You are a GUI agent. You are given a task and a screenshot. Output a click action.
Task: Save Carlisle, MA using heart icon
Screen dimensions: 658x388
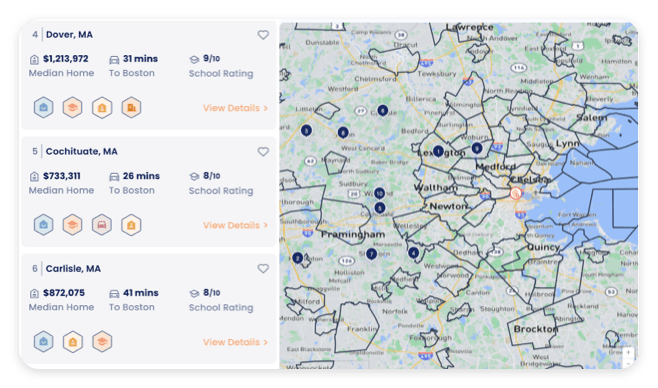tap(263, 268)
